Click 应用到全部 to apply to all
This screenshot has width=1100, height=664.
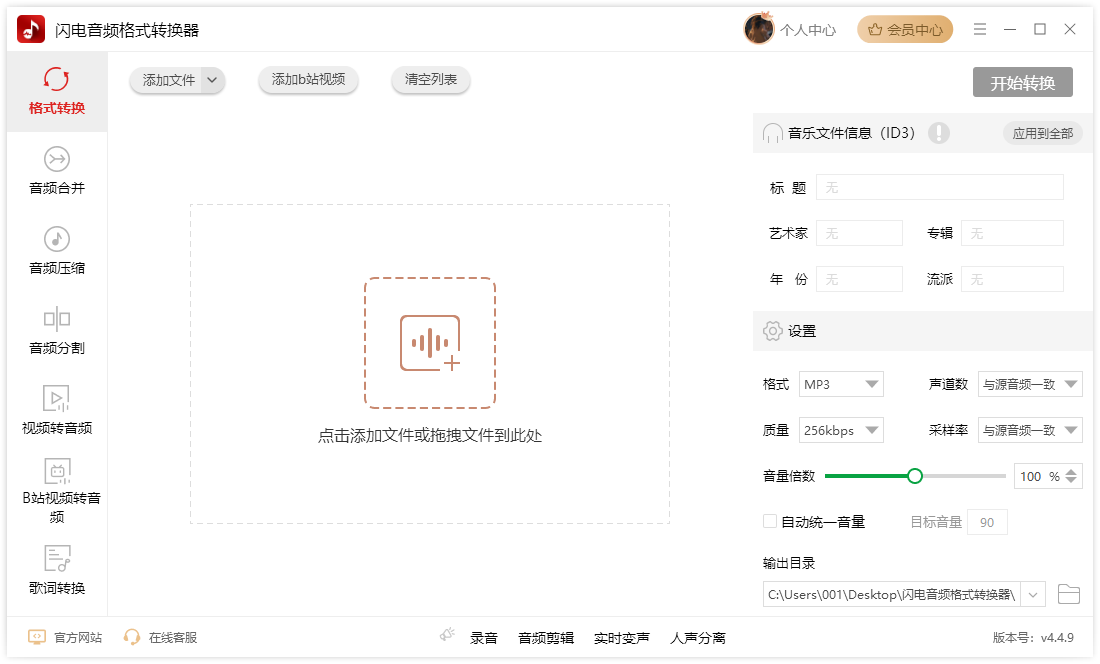pyautogui.click(x=1042, y=132)
